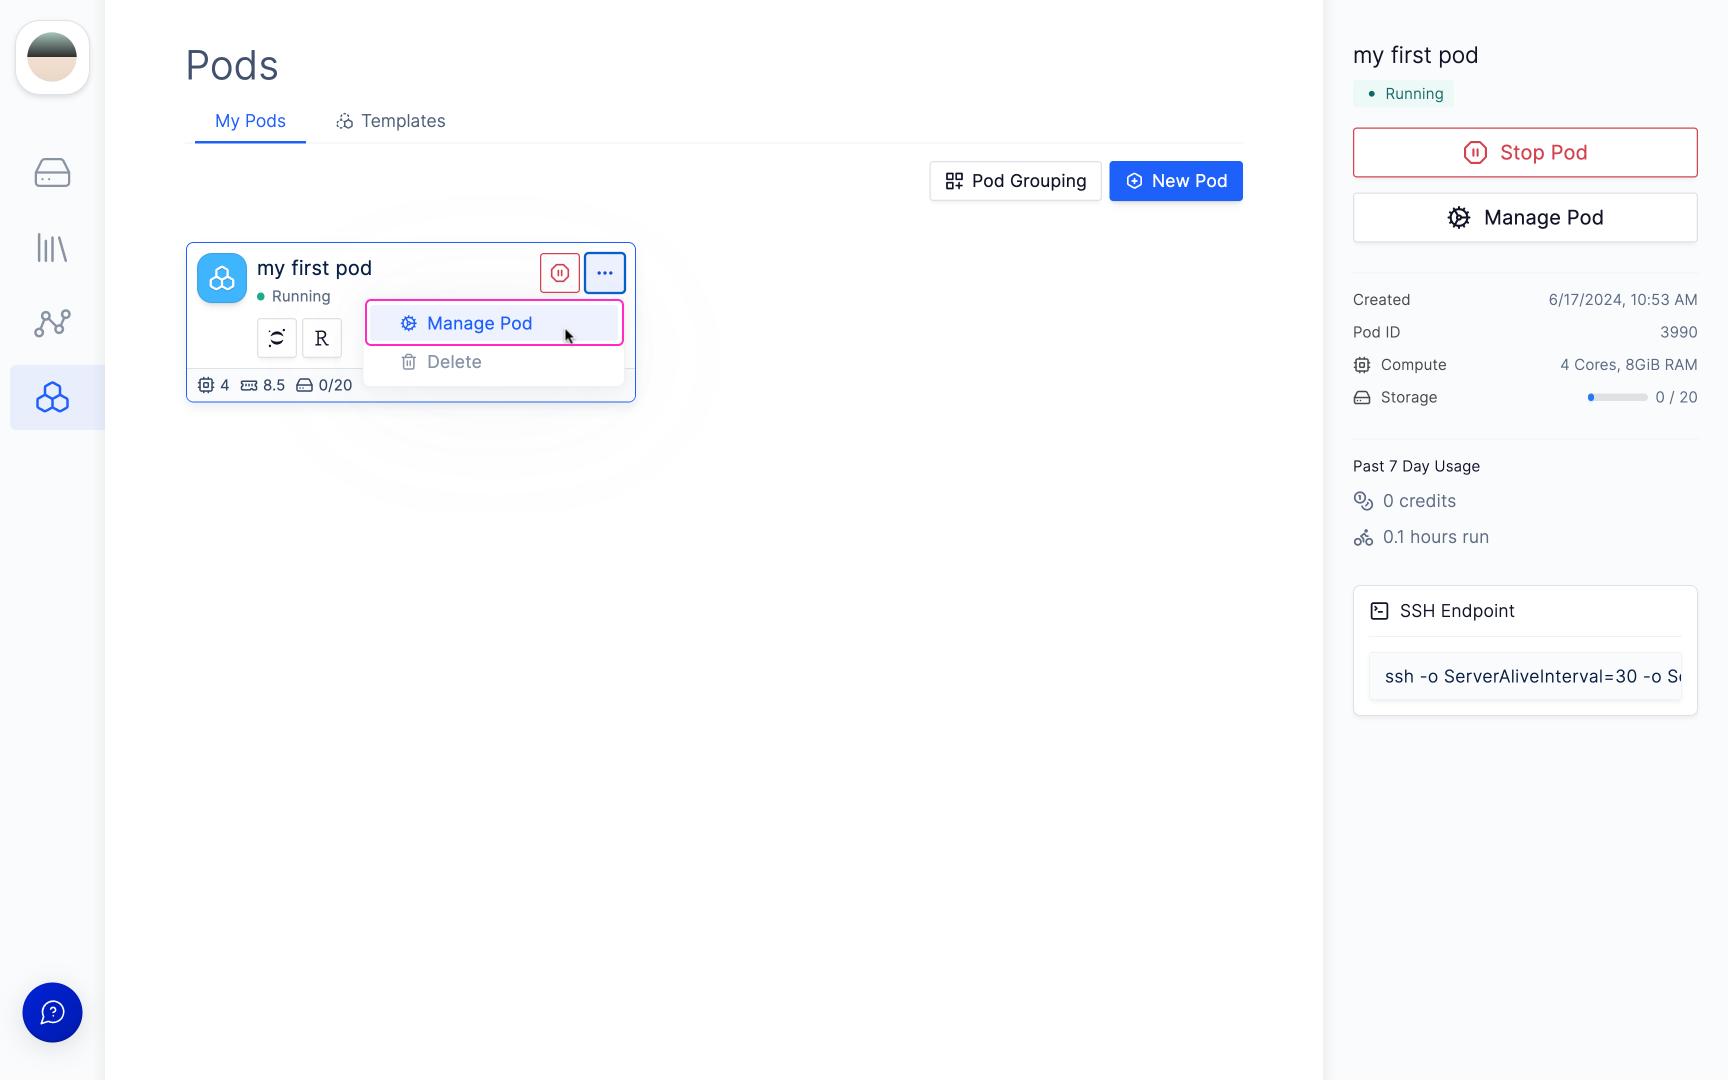
Task: Create a New Pod
Action: (1176, 181)
